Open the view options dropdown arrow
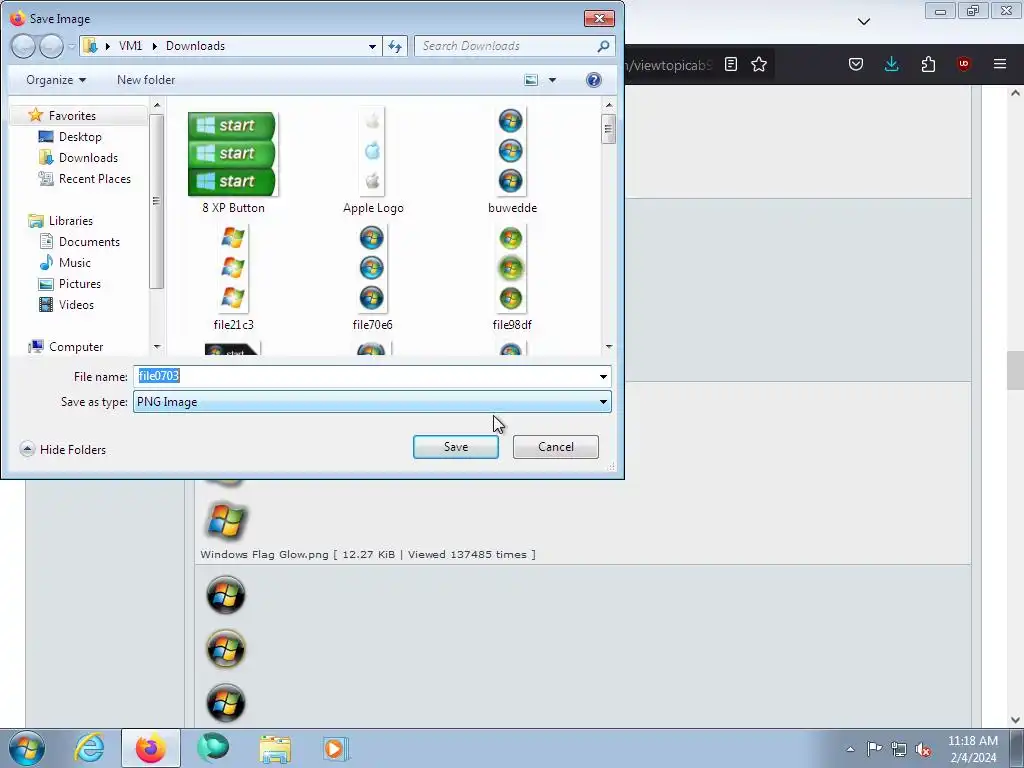The width and height of the screenshot is (1024, 768). click(x=552, y=80)
